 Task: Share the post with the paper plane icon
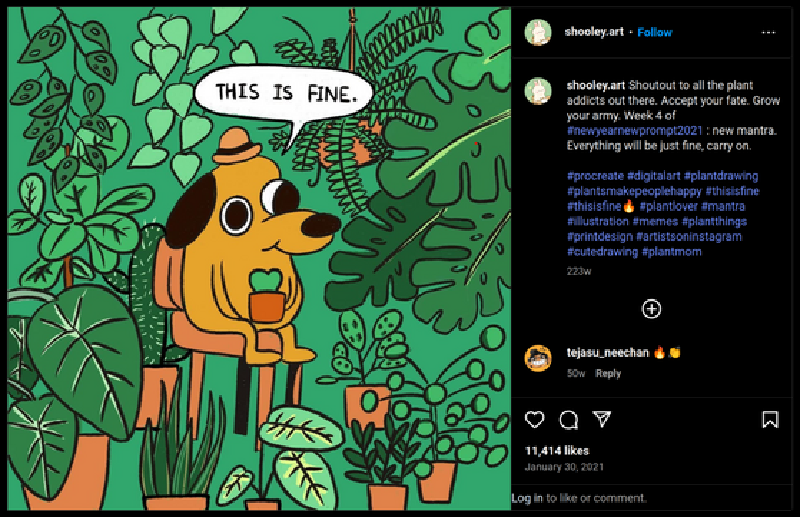point(601,419)
